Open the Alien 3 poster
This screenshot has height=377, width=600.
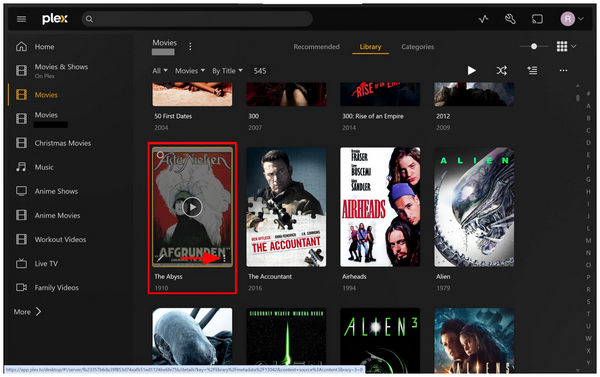(380, 340)
